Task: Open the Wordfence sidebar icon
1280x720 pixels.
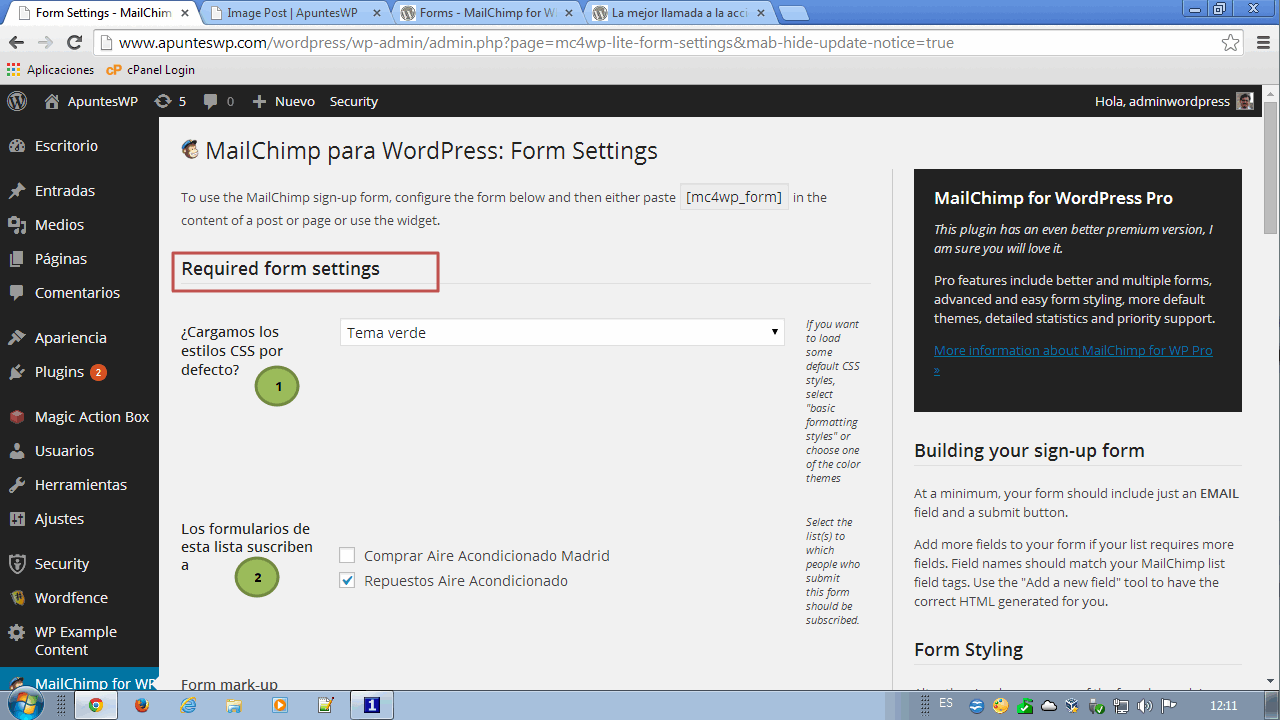Action: pos(17,598)
